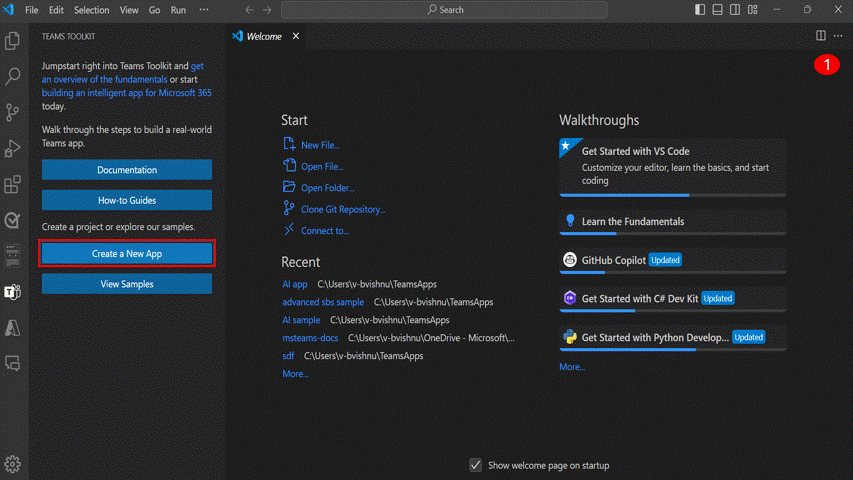This screenshot has height=480, width=853.
Task: Split the editor to the right
Action: pyautogui.click(x=821, y=36)
